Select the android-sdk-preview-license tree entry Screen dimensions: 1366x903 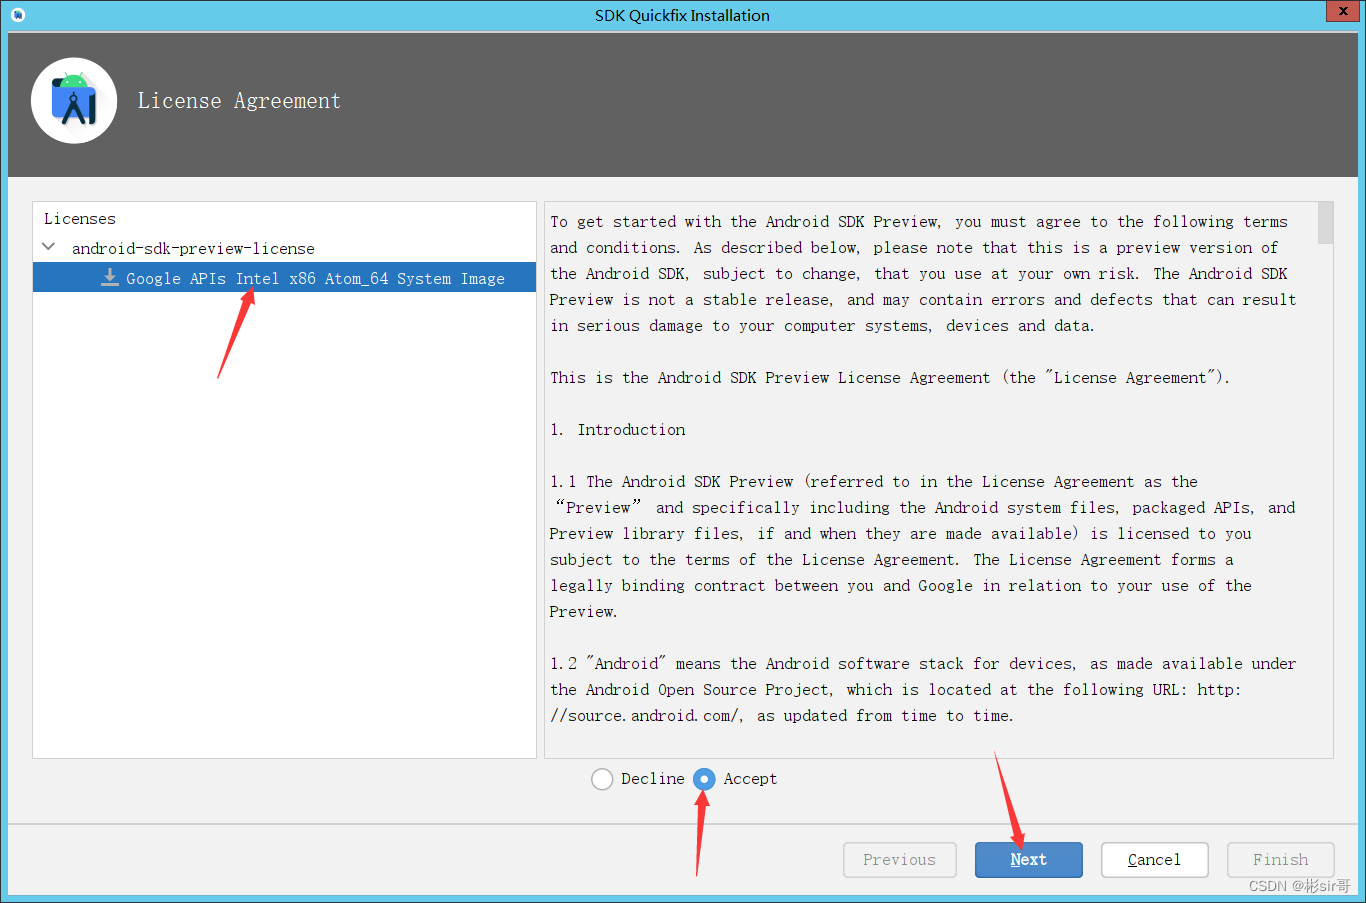193,248
